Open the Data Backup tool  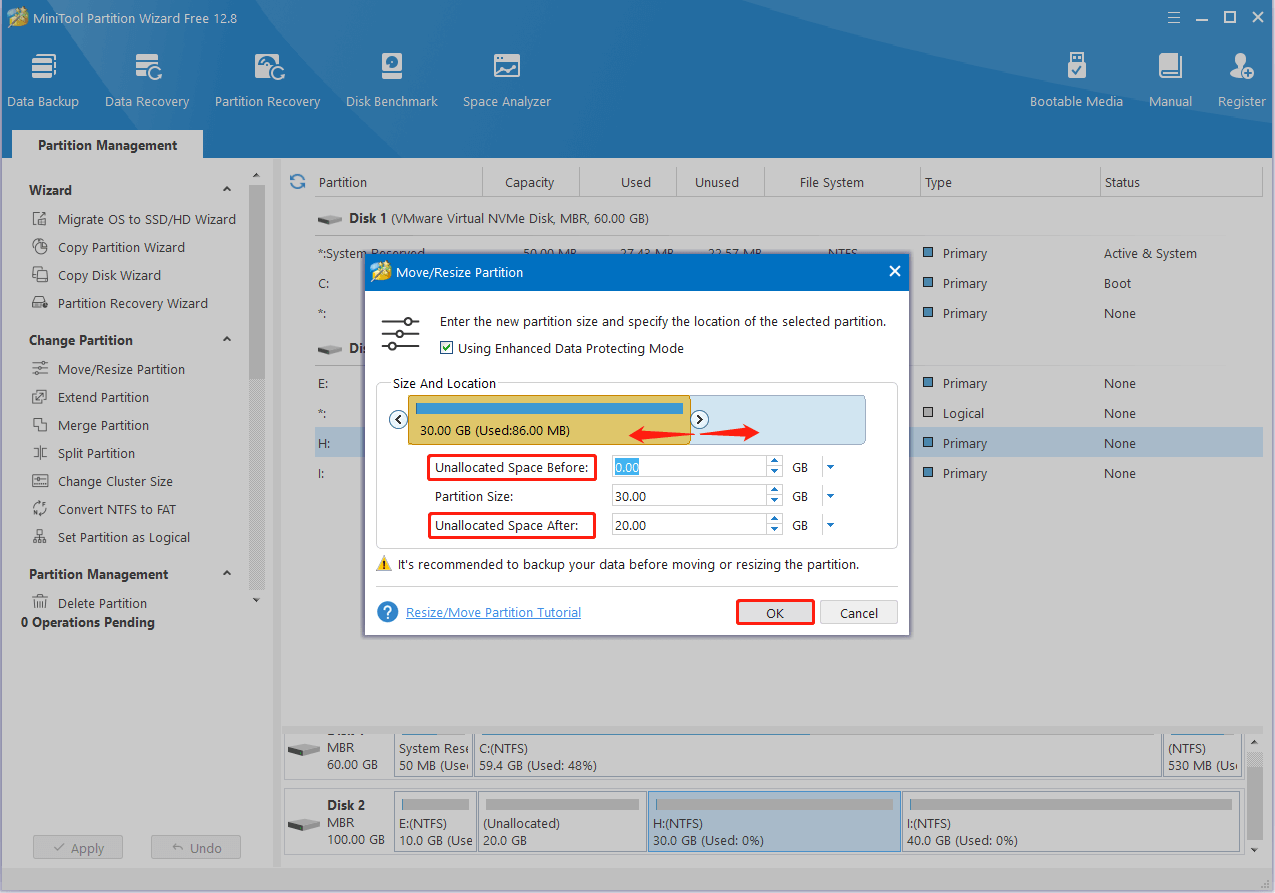point(43,80)
